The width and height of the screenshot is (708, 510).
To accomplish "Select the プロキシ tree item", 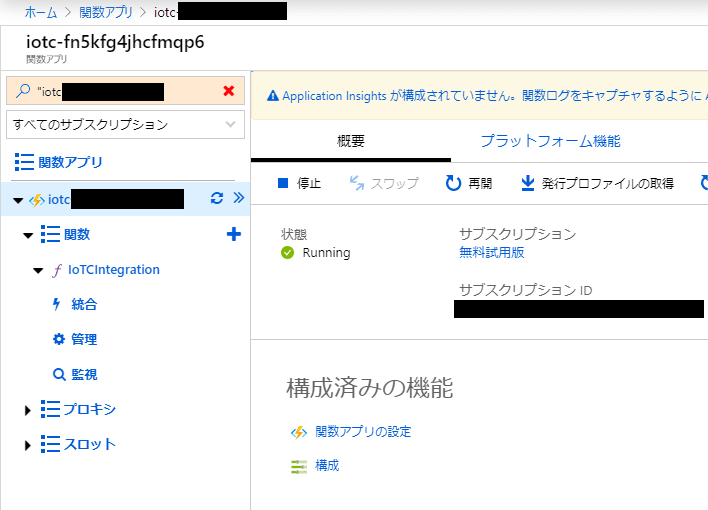I will click(89, 409).
